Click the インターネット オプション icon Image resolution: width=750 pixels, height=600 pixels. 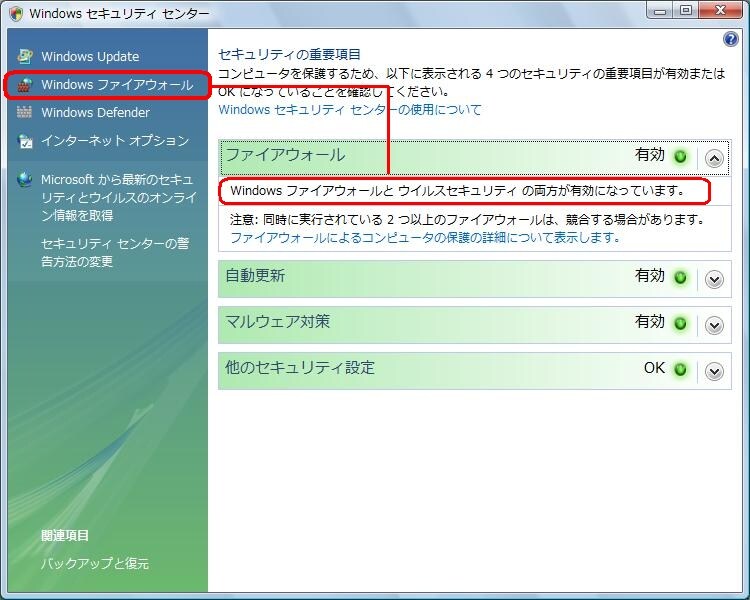pos(25,141)
